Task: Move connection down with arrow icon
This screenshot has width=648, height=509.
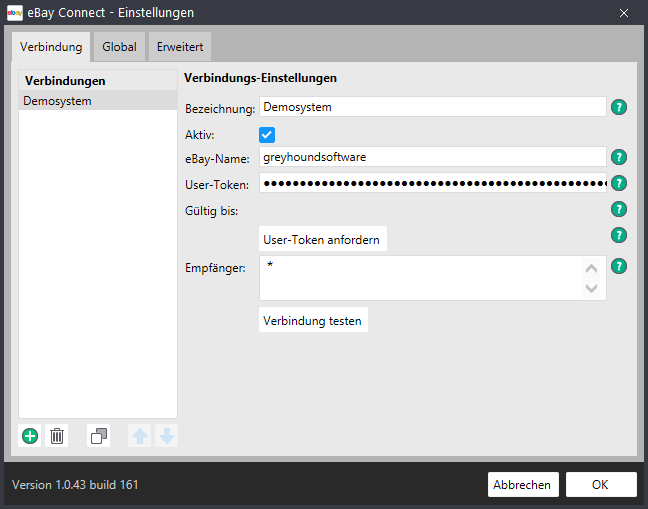Action: click(x=167, y=436)
